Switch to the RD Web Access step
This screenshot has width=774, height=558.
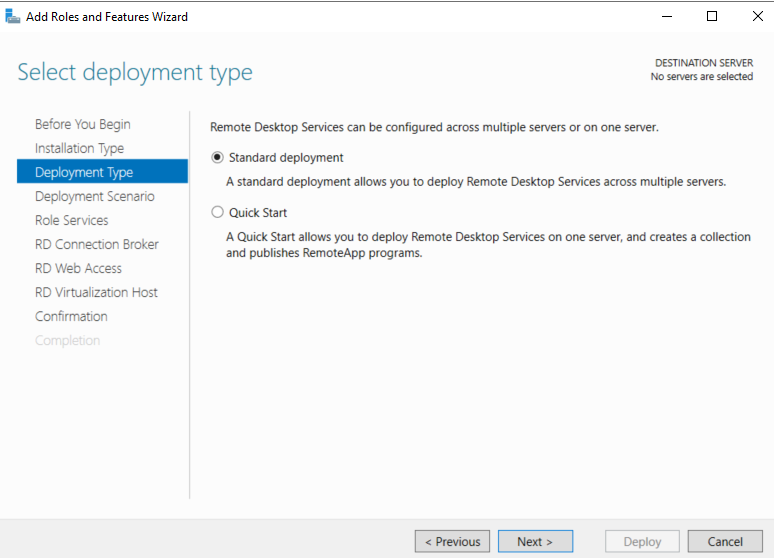[78, 268]
